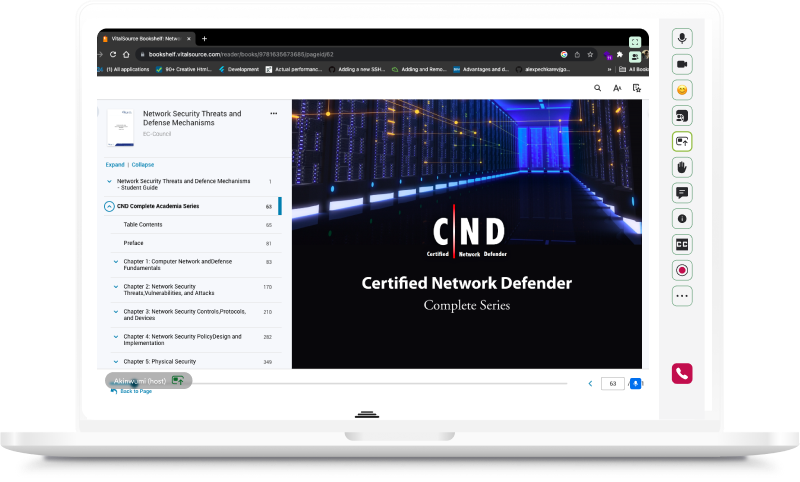Screen dimensions: 800x482
Task: Click the share screen icon with green border
Action: click(x=682, y=141)
